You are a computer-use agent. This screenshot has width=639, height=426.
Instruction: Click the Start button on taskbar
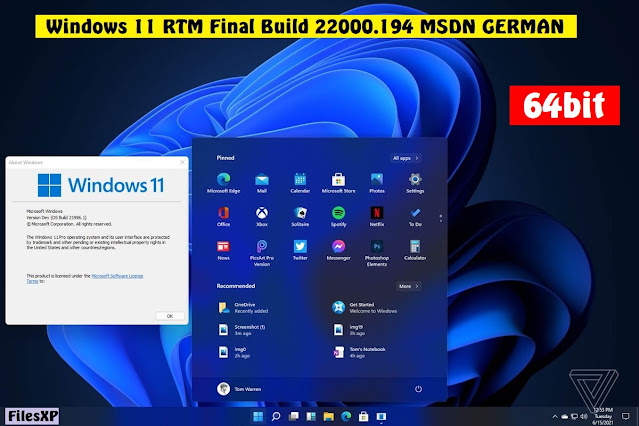tap(258, 416)
